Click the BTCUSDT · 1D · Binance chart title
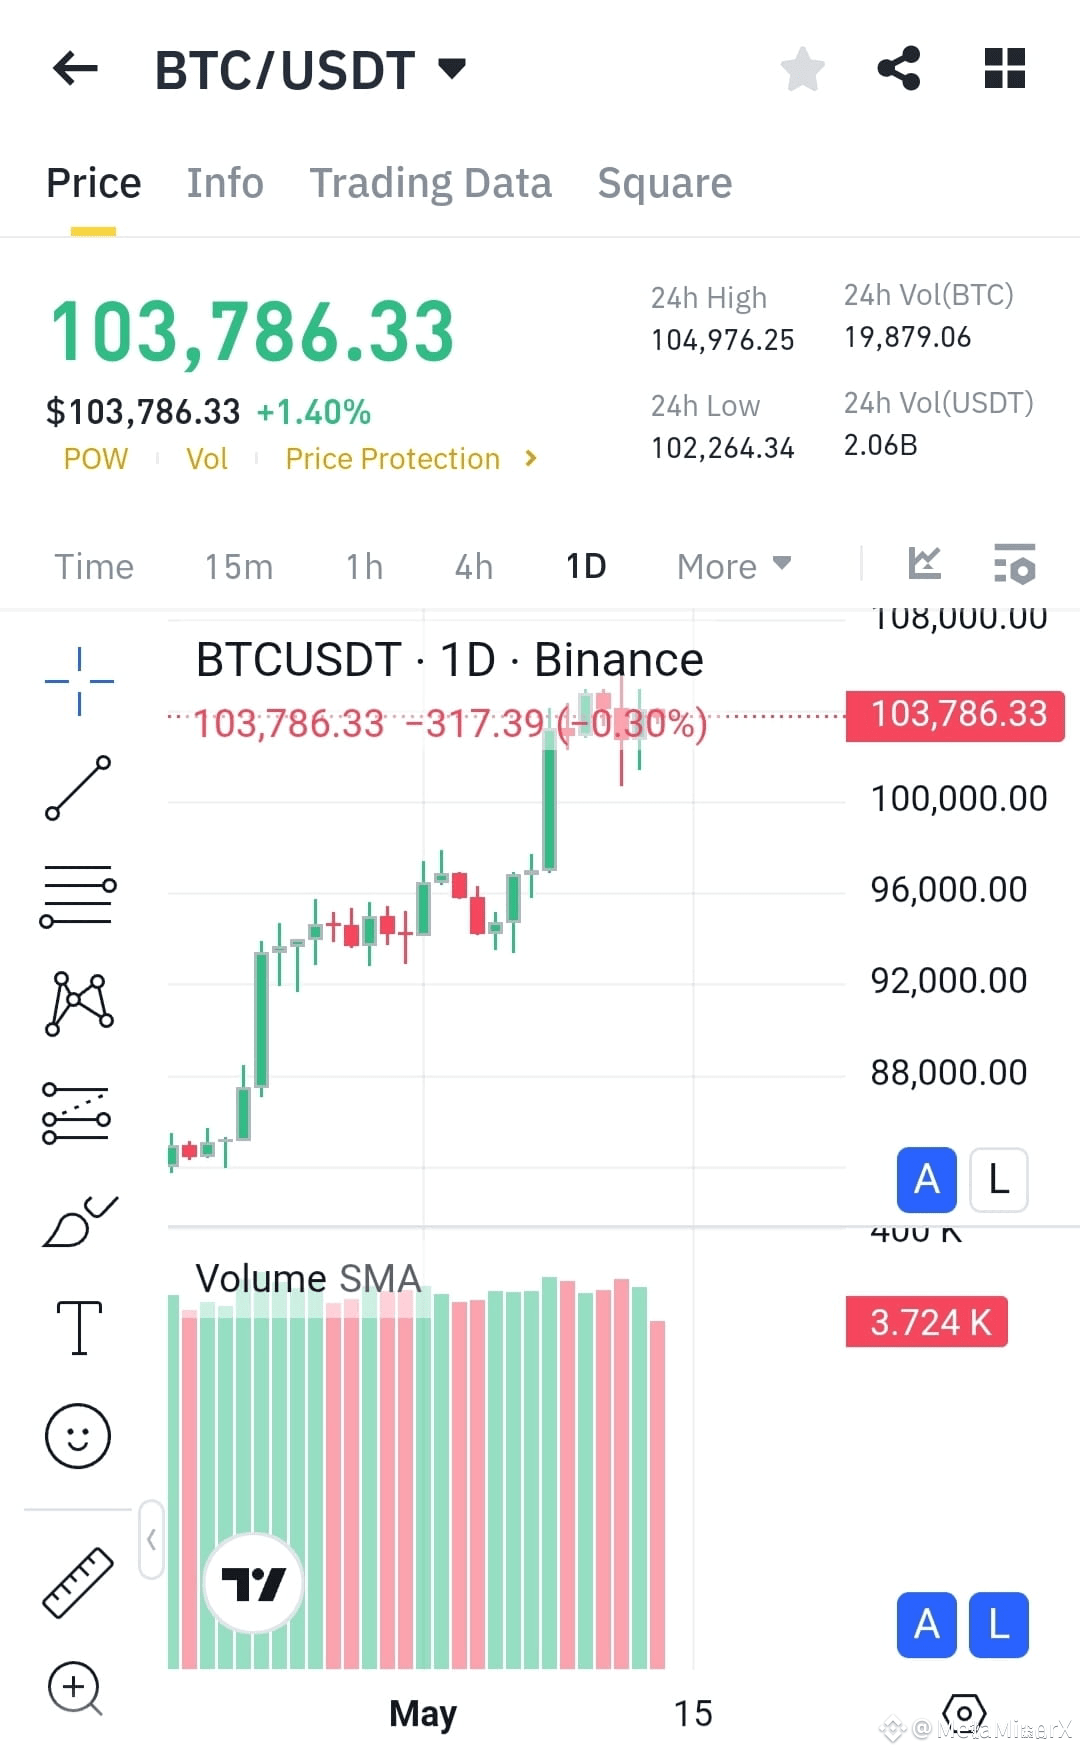This screenshot has width=1080, height=1754. [450, 660]
